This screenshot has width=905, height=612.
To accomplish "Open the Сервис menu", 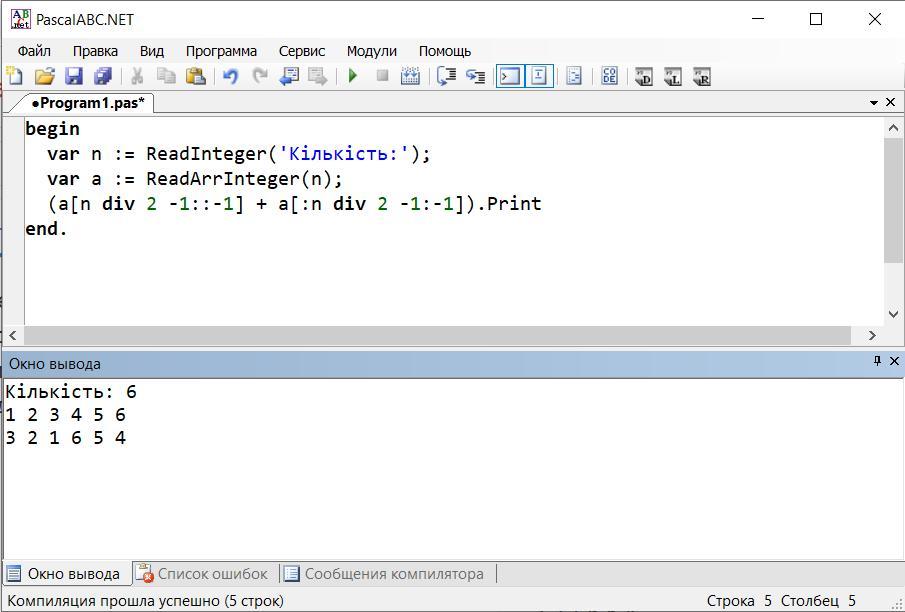I will [x=302, y=51].
